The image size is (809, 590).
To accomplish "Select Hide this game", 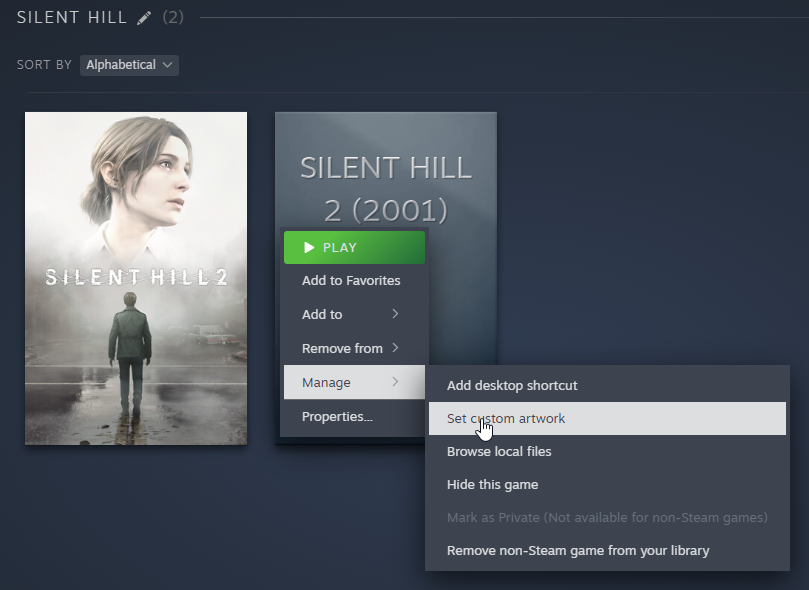I will pos(607,484).
